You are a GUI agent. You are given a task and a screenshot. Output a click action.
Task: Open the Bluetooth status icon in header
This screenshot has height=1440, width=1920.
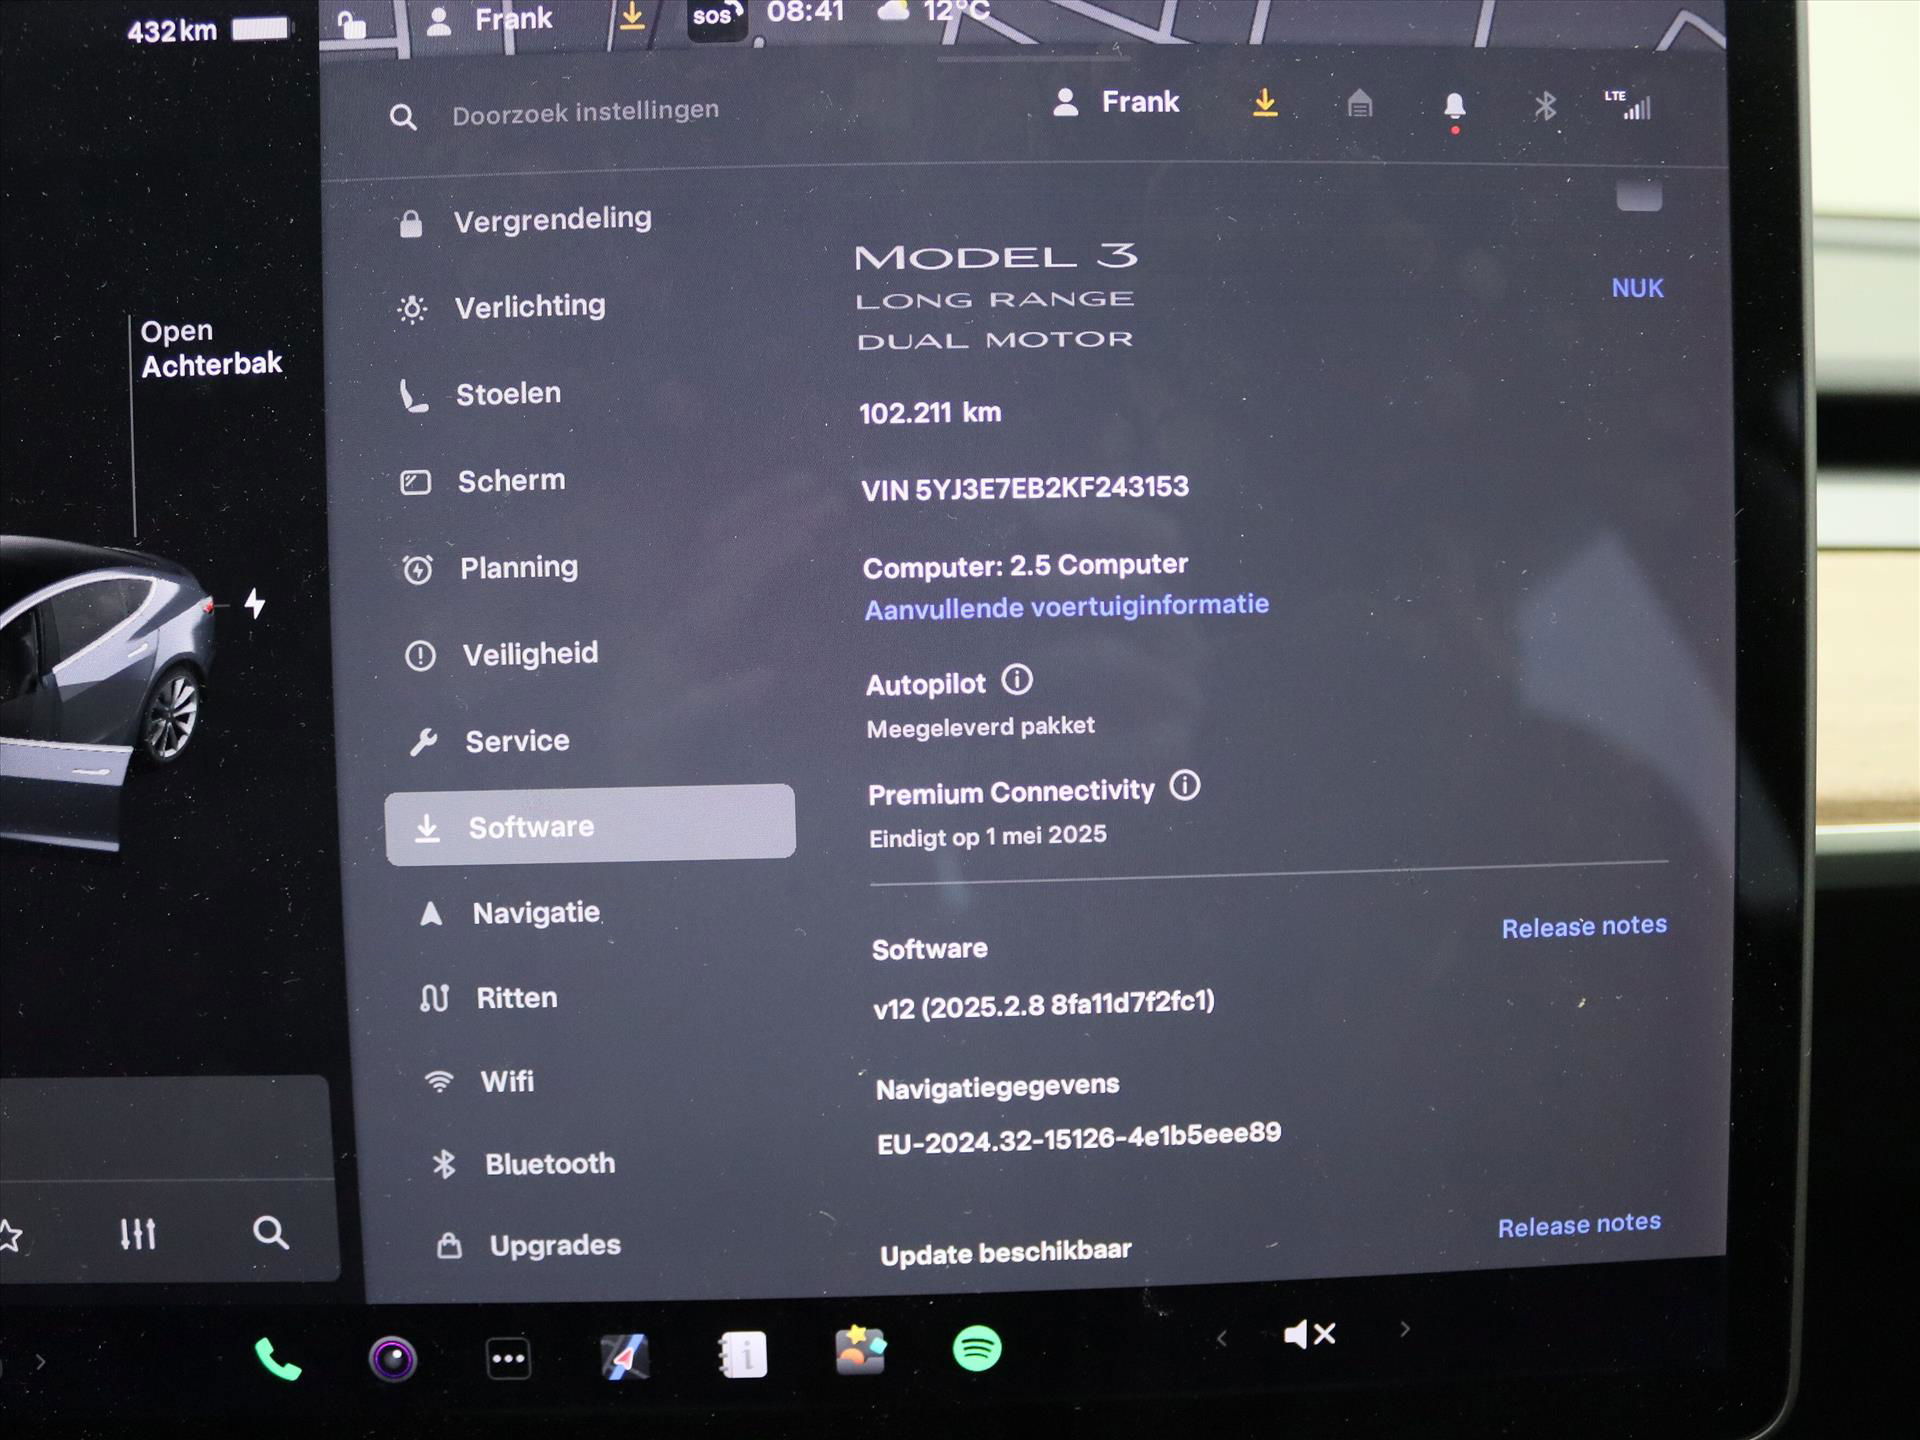click(x=1545, y=105)
